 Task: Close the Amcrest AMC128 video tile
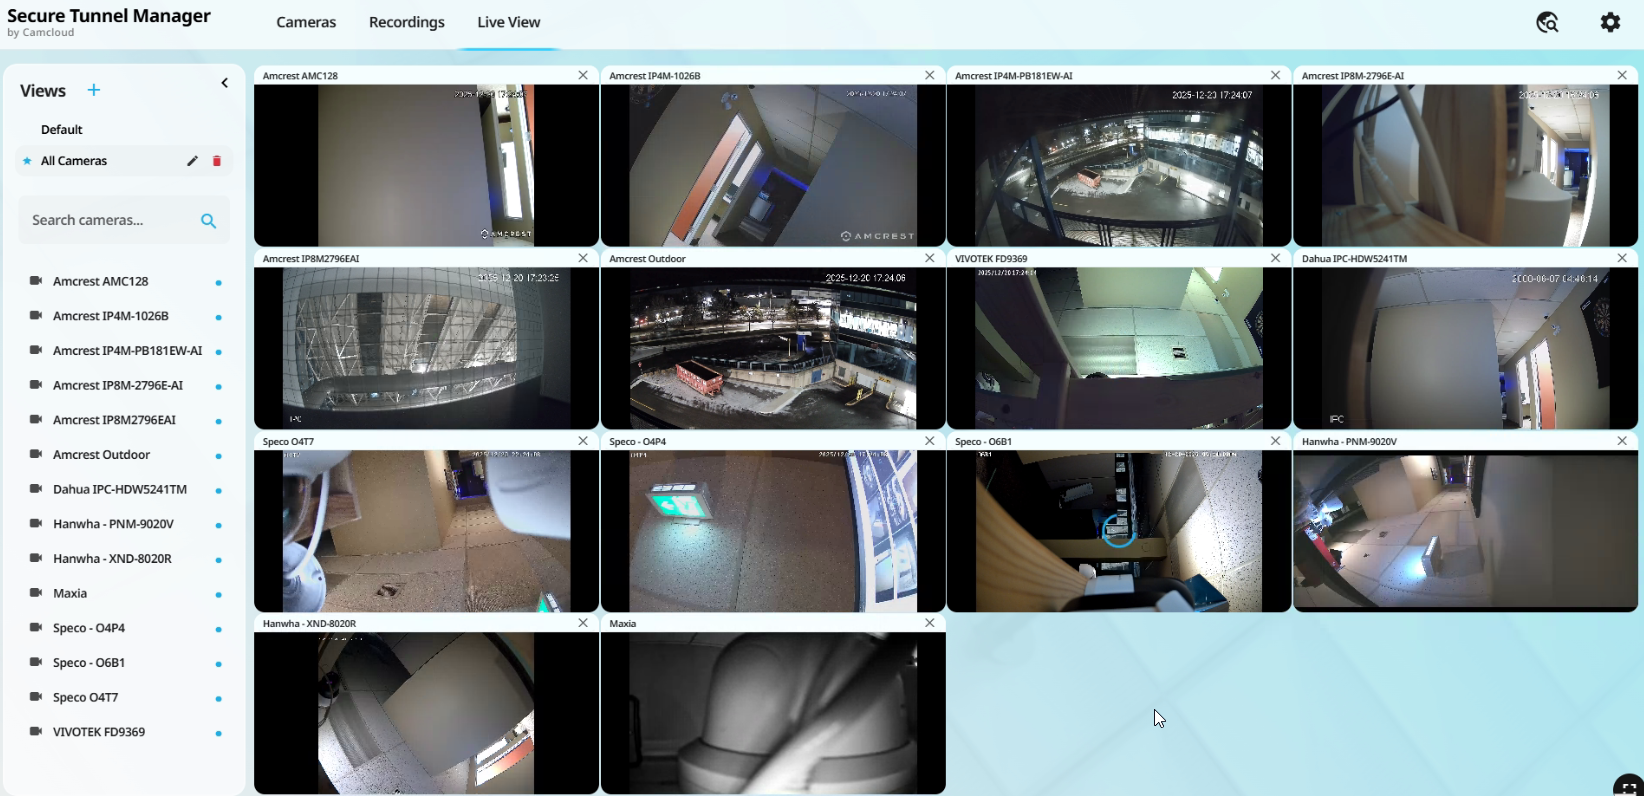click(583, 75)
